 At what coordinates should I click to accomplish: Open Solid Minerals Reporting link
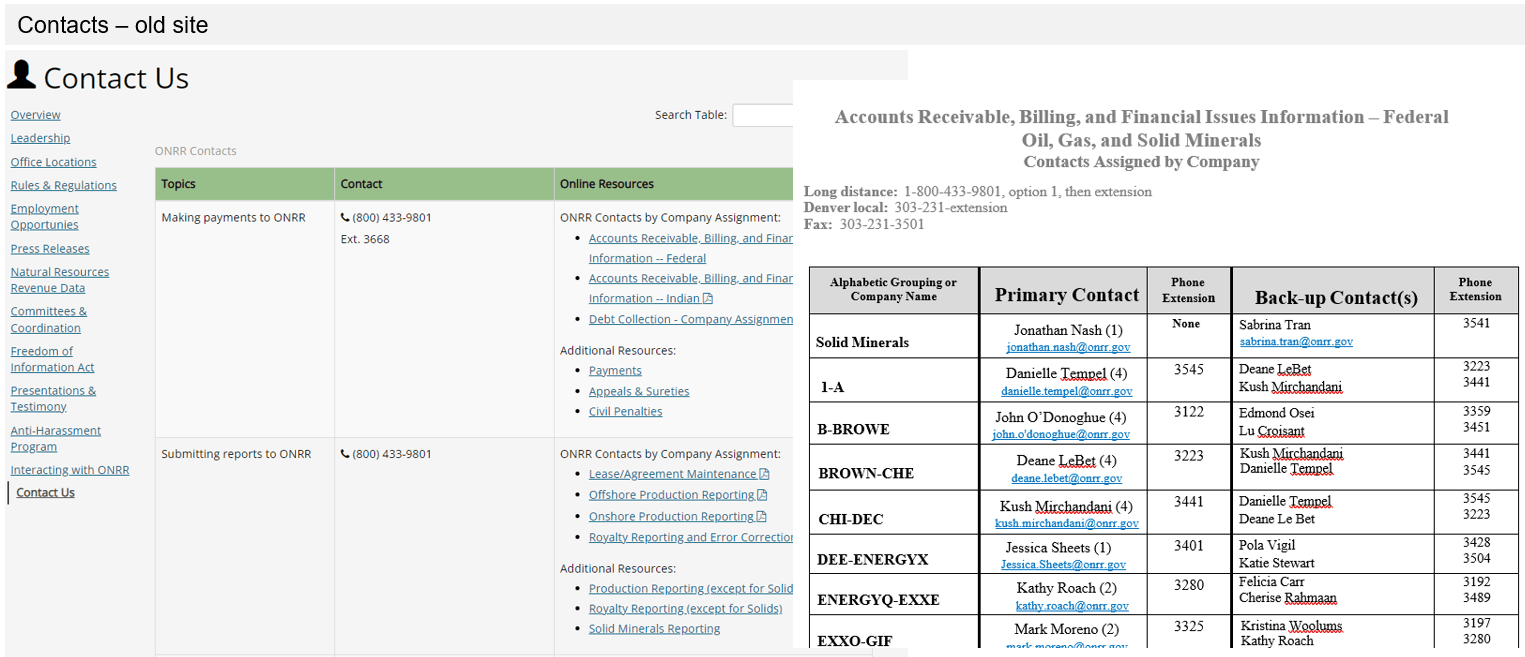coord(654,629)
